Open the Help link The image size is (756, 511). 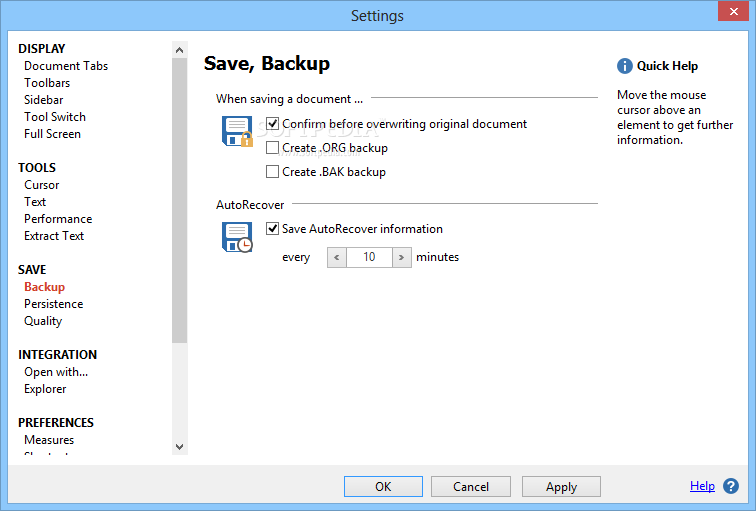point(702,486)
